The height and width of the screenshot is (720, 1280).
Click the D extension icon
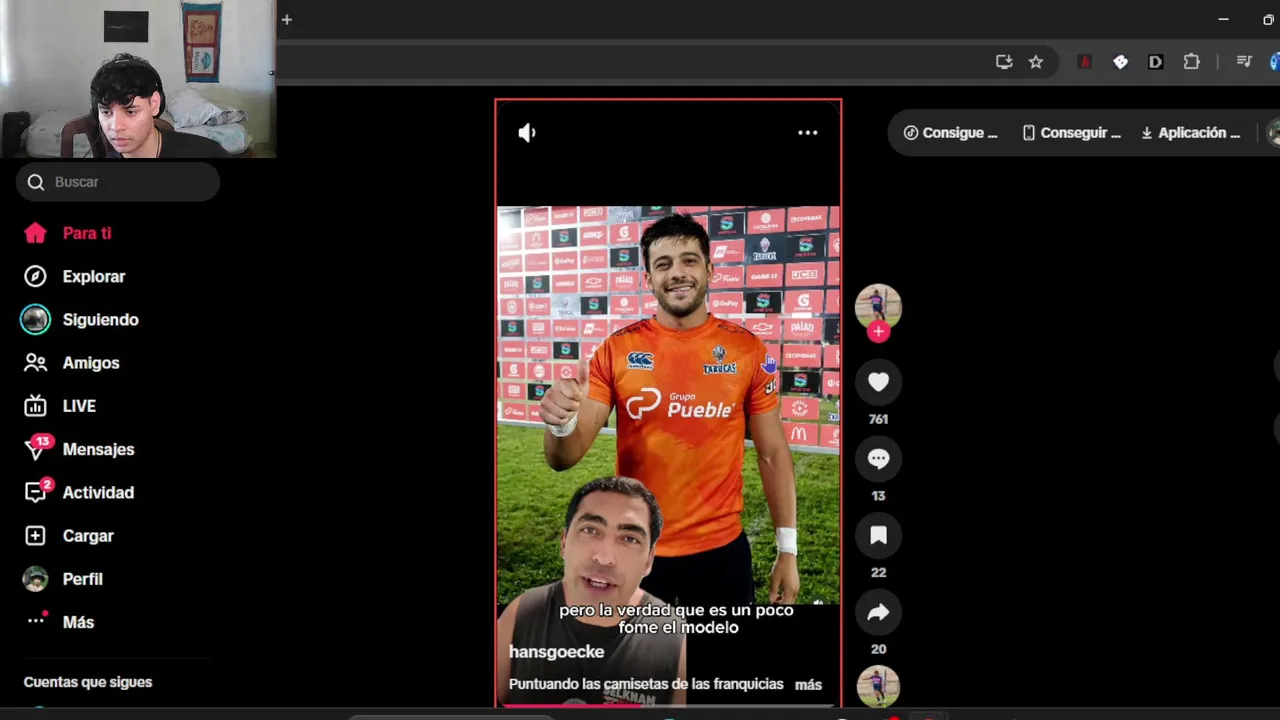[1155, 62]
